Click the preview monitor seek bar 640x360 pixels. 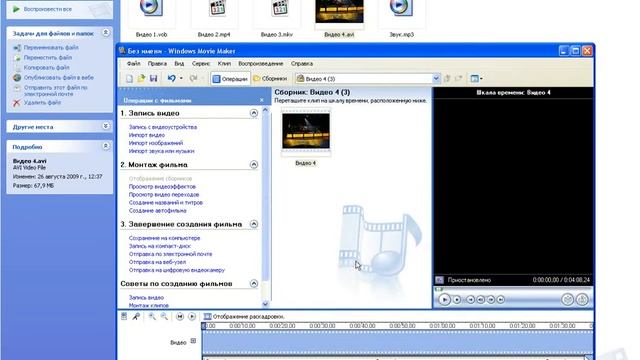[513, 289]
